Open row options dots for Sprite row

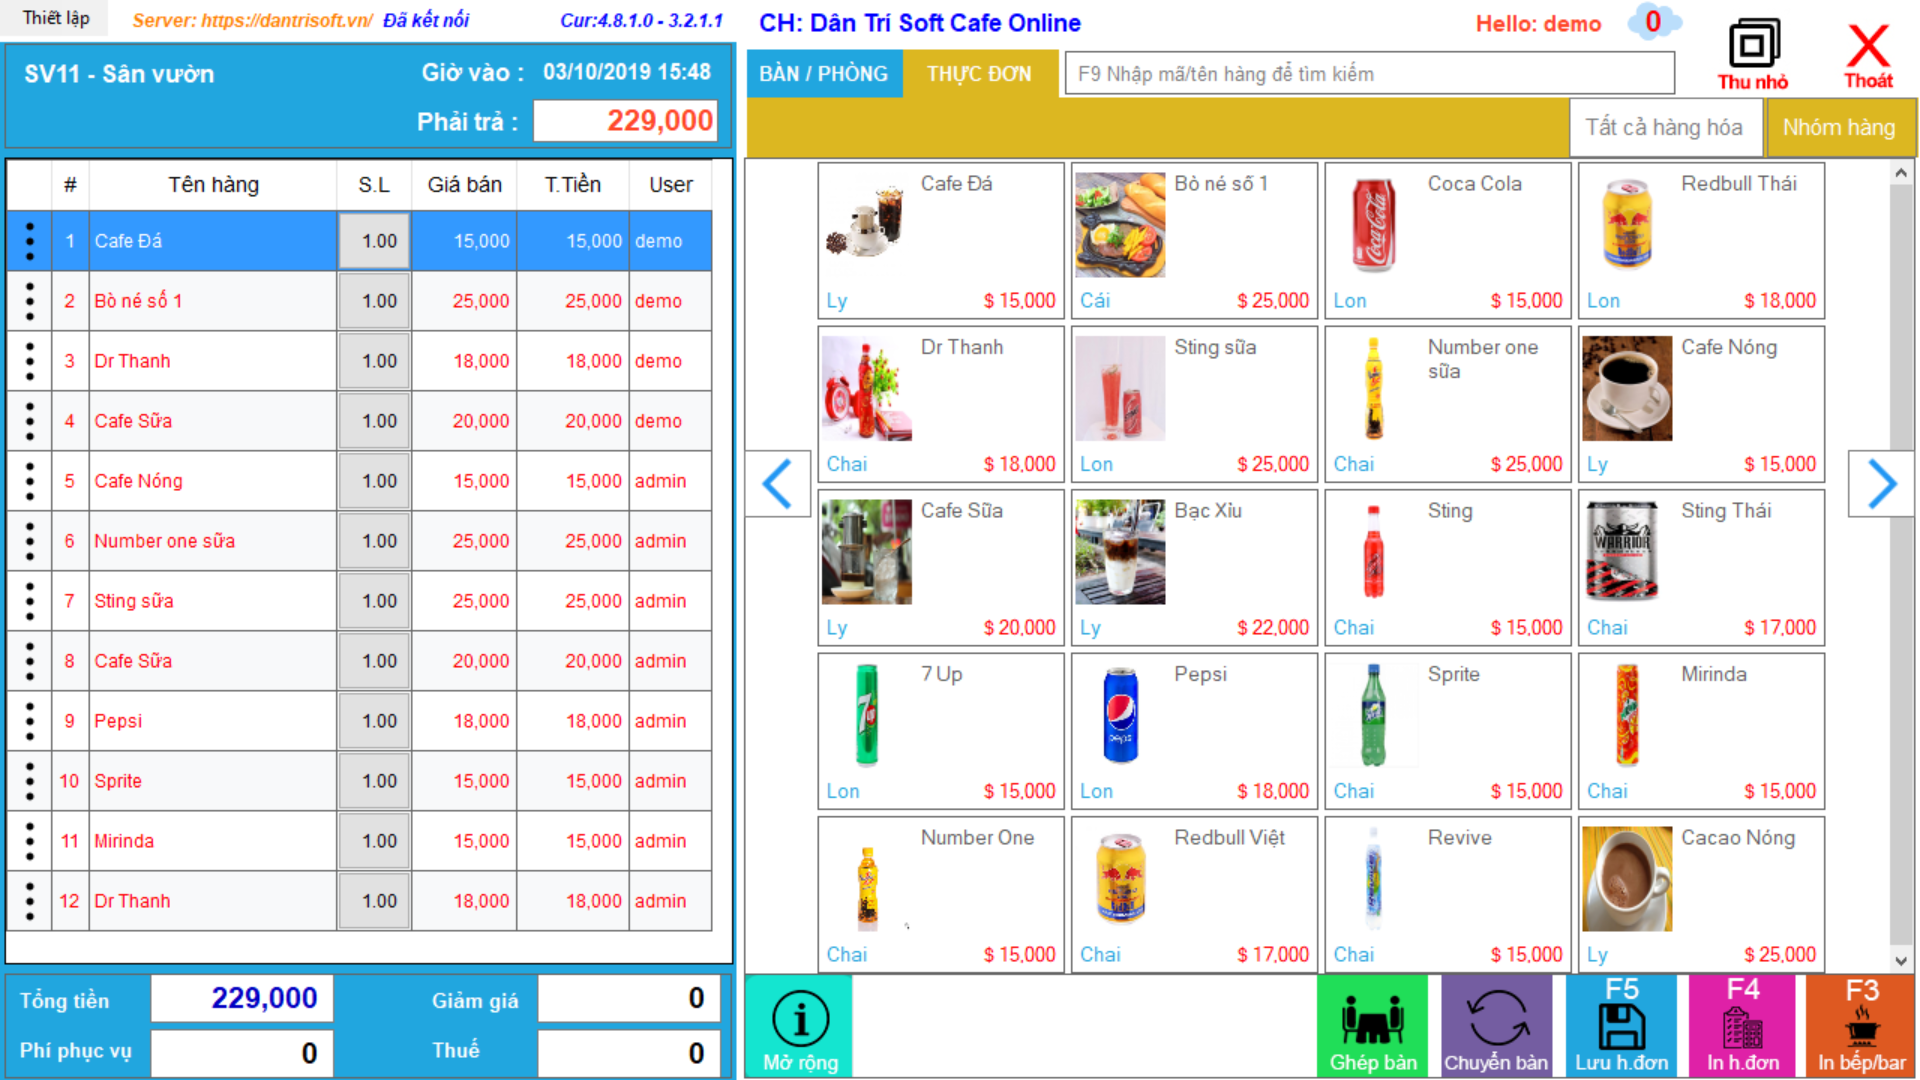[29, 781]
